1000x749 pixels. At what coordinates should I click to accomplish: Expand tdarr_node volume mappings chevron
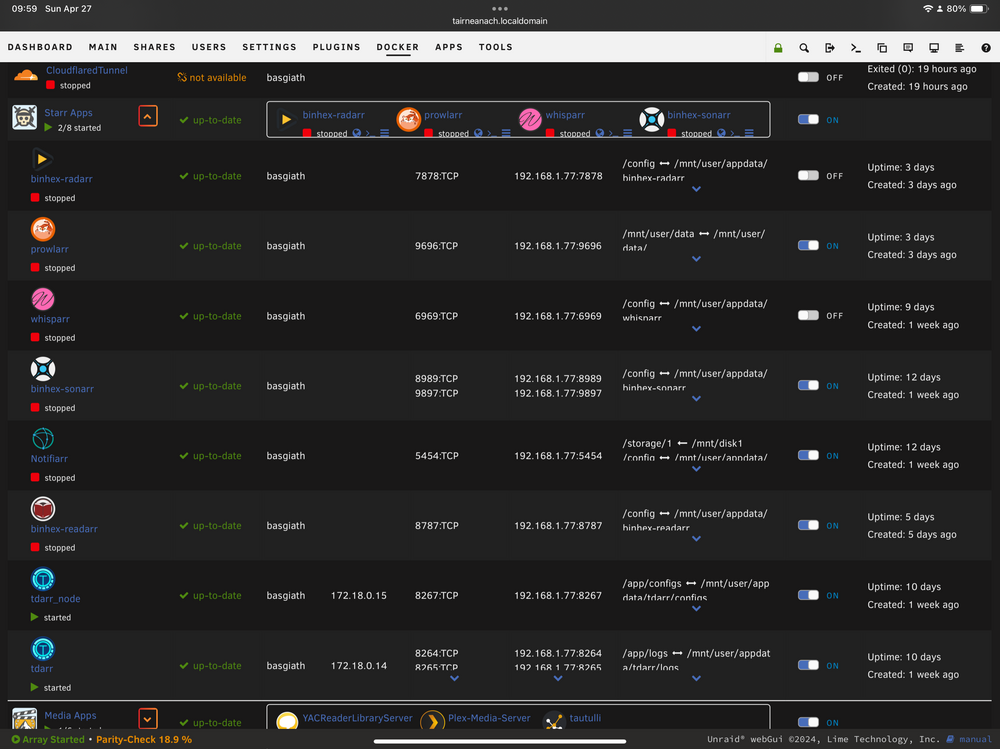[x=696, y=609]
